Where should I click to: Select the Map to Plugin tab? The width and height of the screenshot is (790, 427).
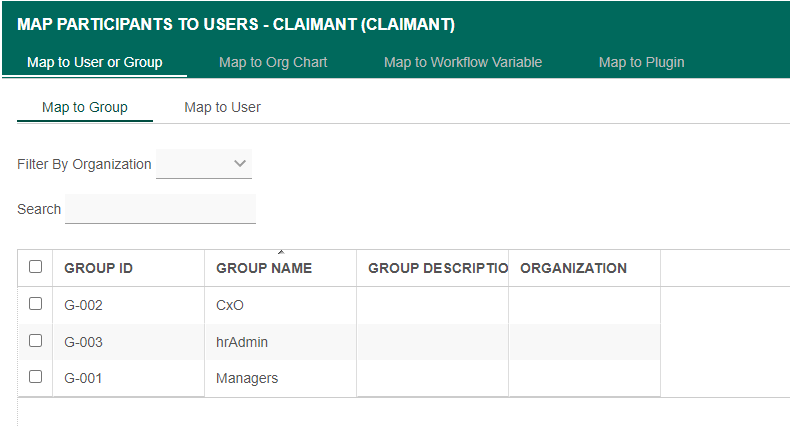[x=641, y=62]
